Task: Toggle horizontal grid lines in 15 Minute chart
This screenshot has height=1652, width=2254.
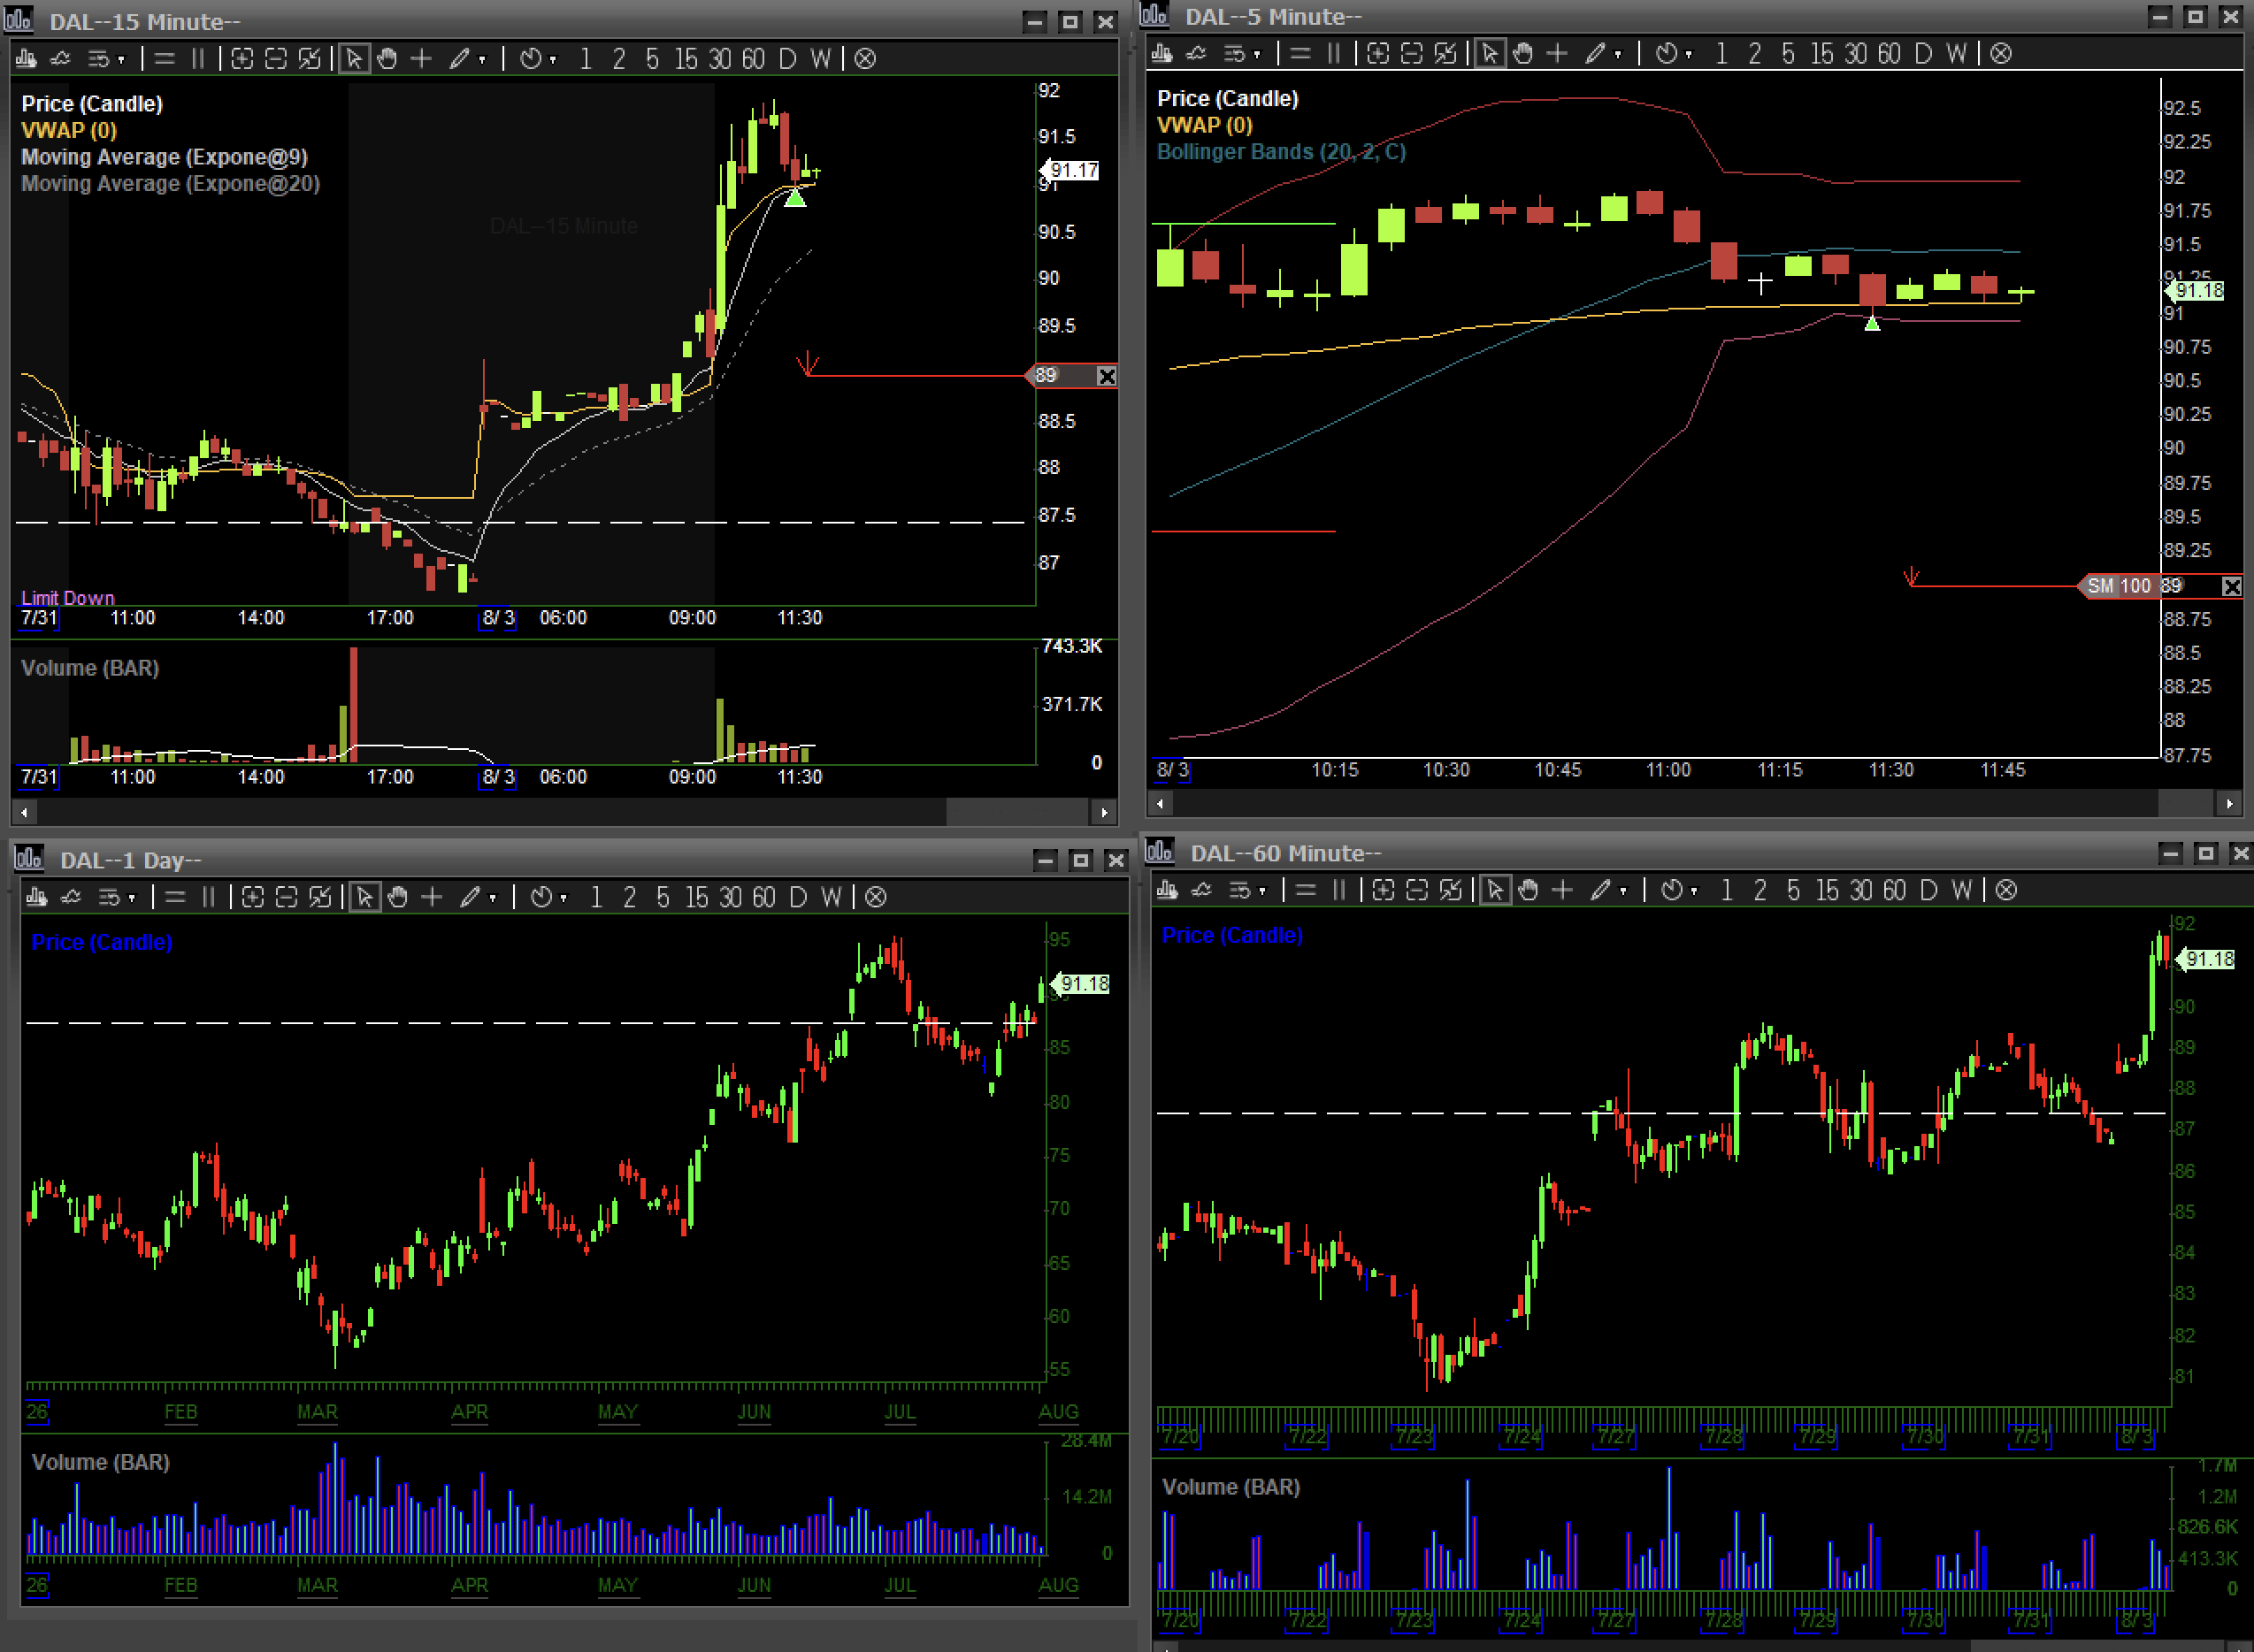Action: [165, 59]
